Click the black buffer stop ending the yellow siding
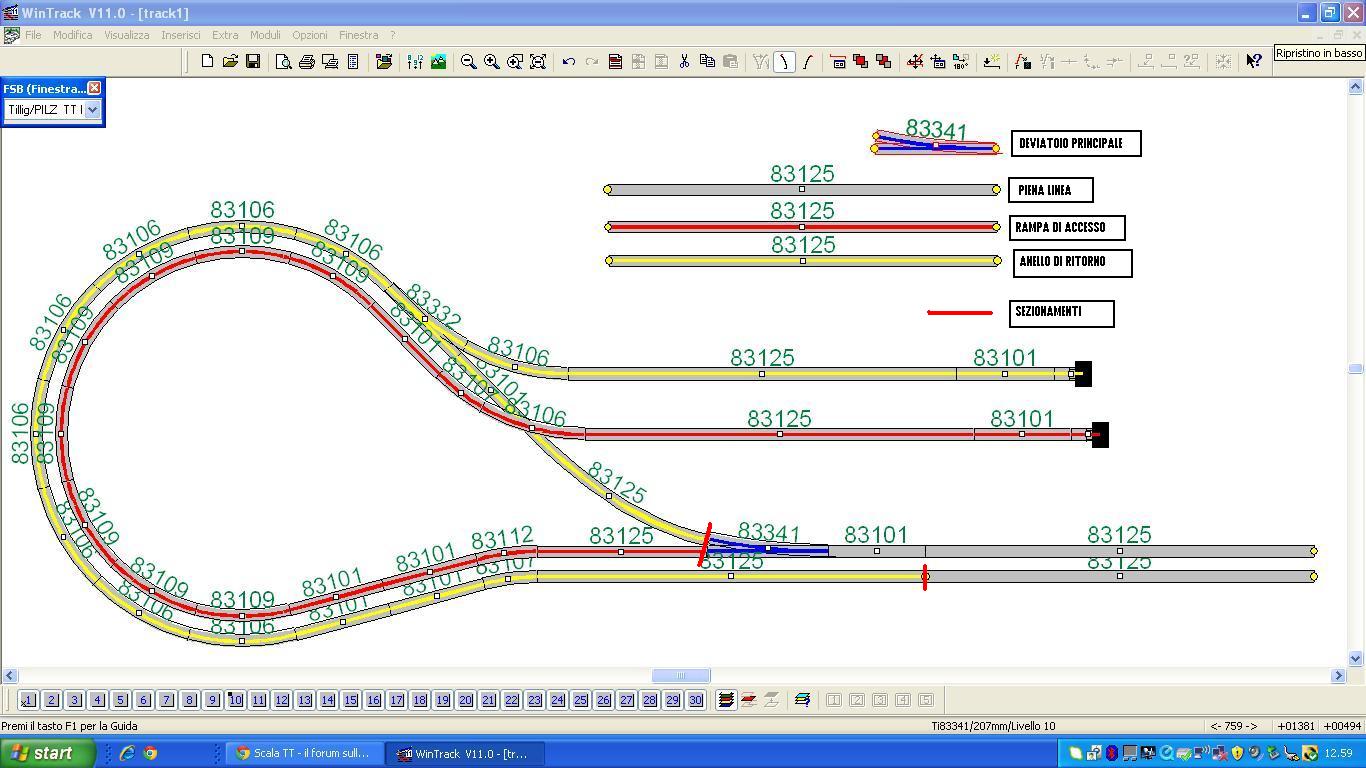1366x768 pixels. click(1083, 374)
